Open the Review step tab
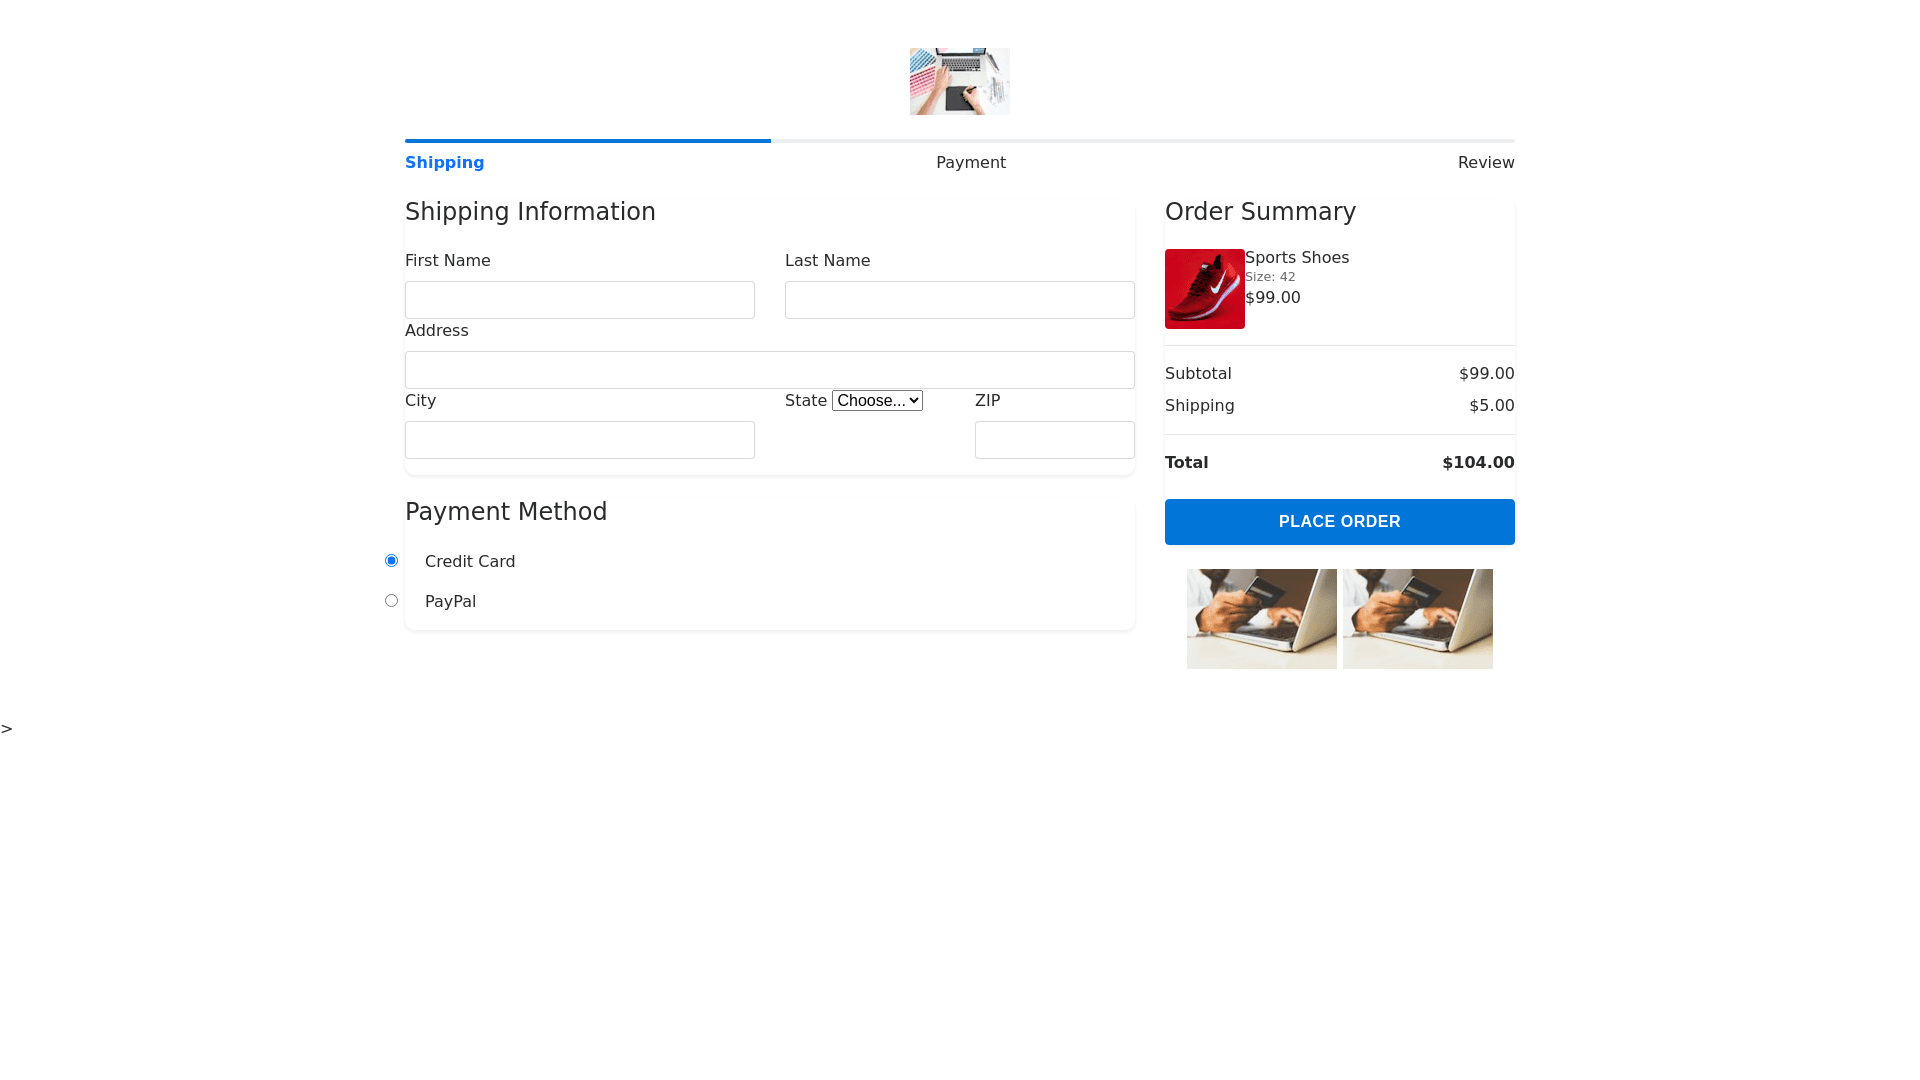 [x=1485, y=163]
